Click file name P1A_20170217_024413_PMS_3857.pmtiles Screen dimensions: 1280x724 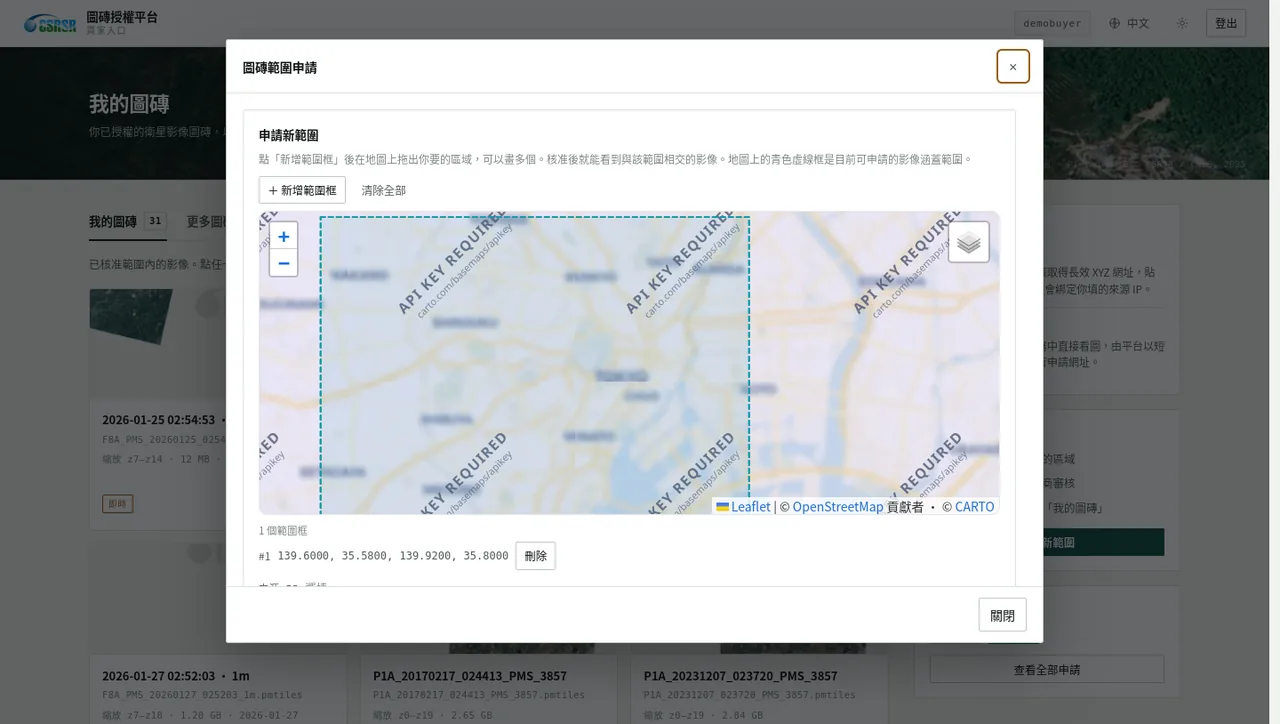point(479,695)
